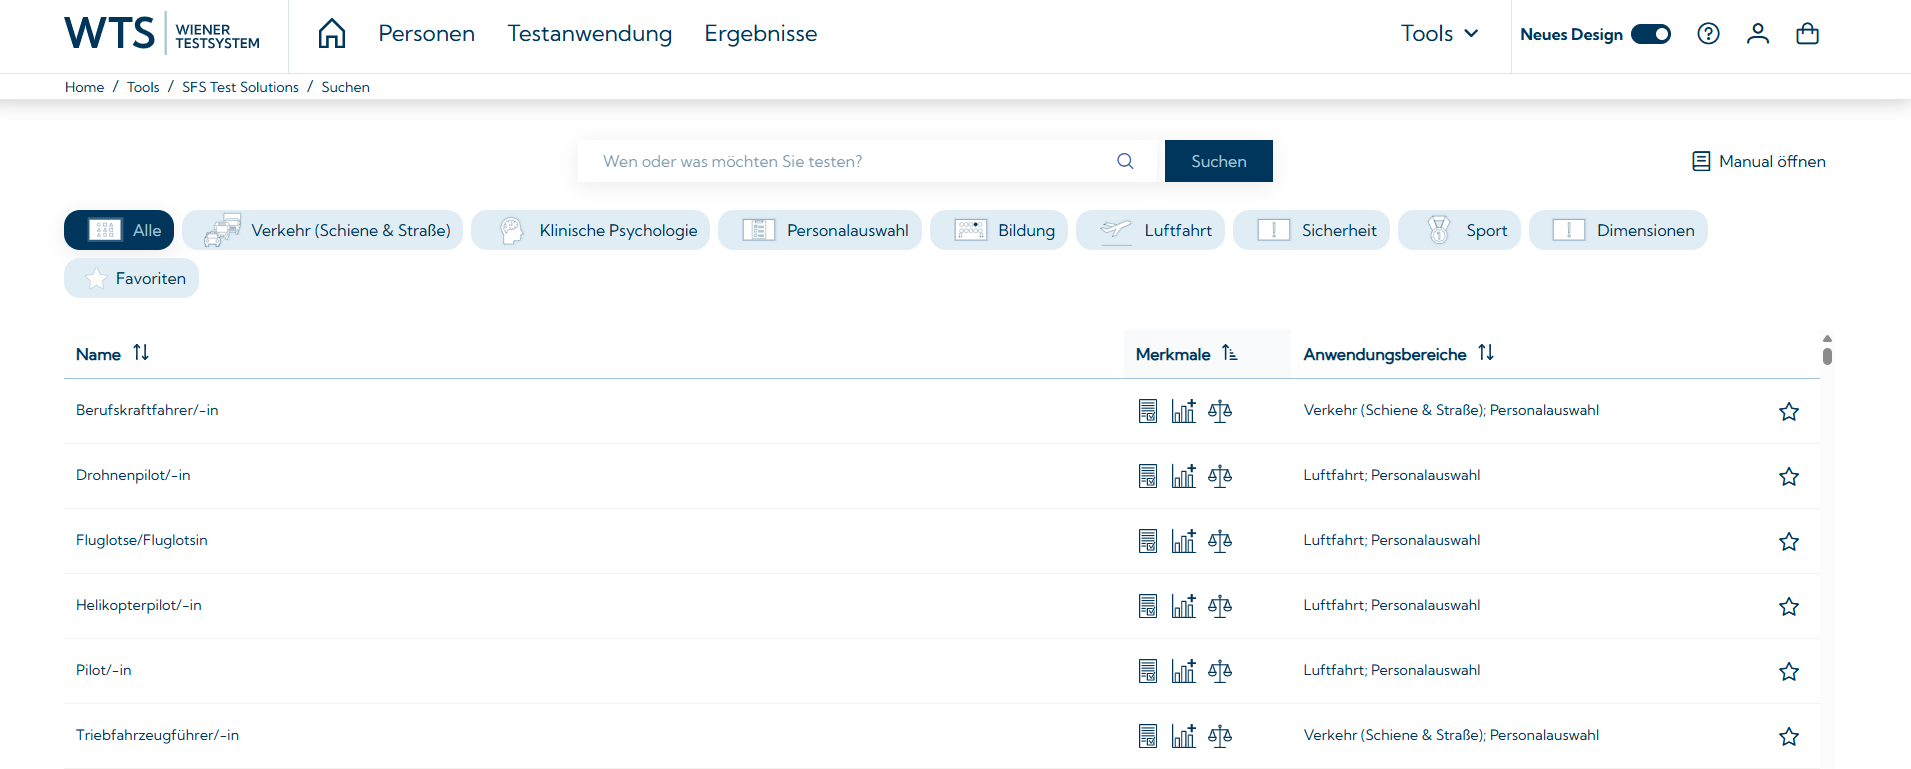Click the vertical scrollbar thumb of the table
1911x769 pixels.
click(x=1827, y=355)
